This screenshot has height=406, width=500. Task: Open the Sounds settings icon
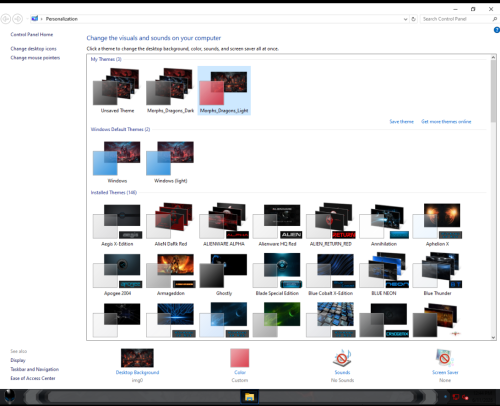tap(342, 358)
